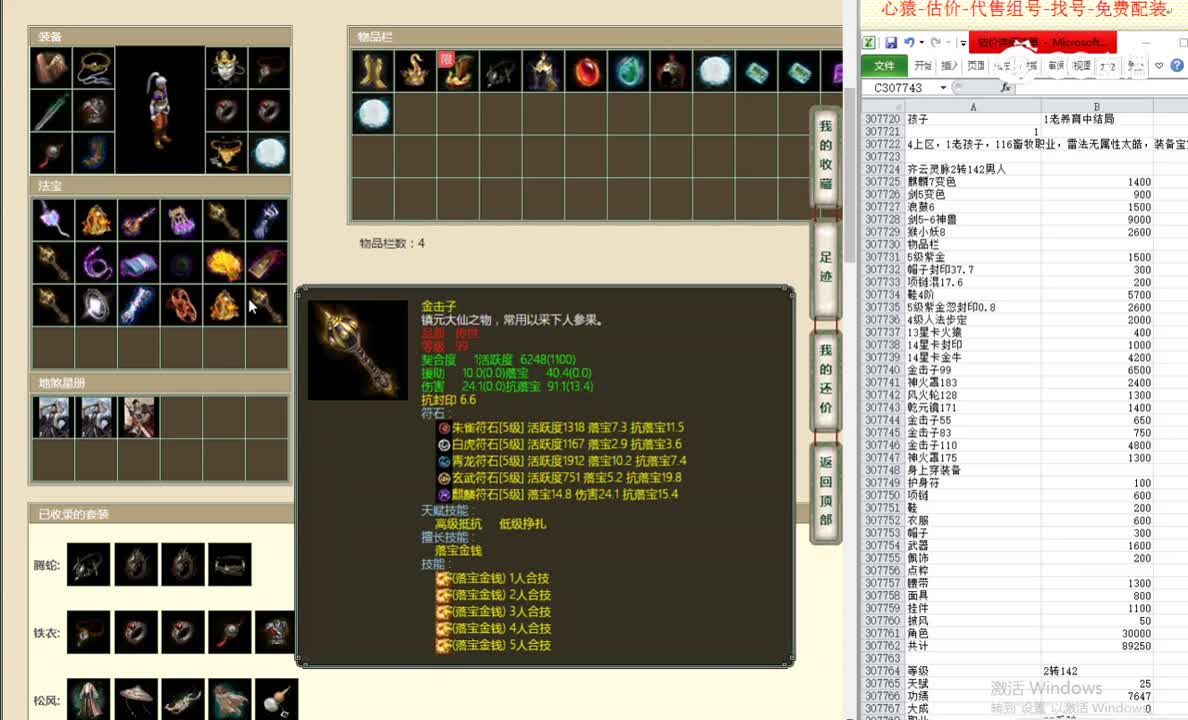Switch to the 开始 ribbon tab
This screenshot has height=720, width=1188.
(x=923, y=66)
